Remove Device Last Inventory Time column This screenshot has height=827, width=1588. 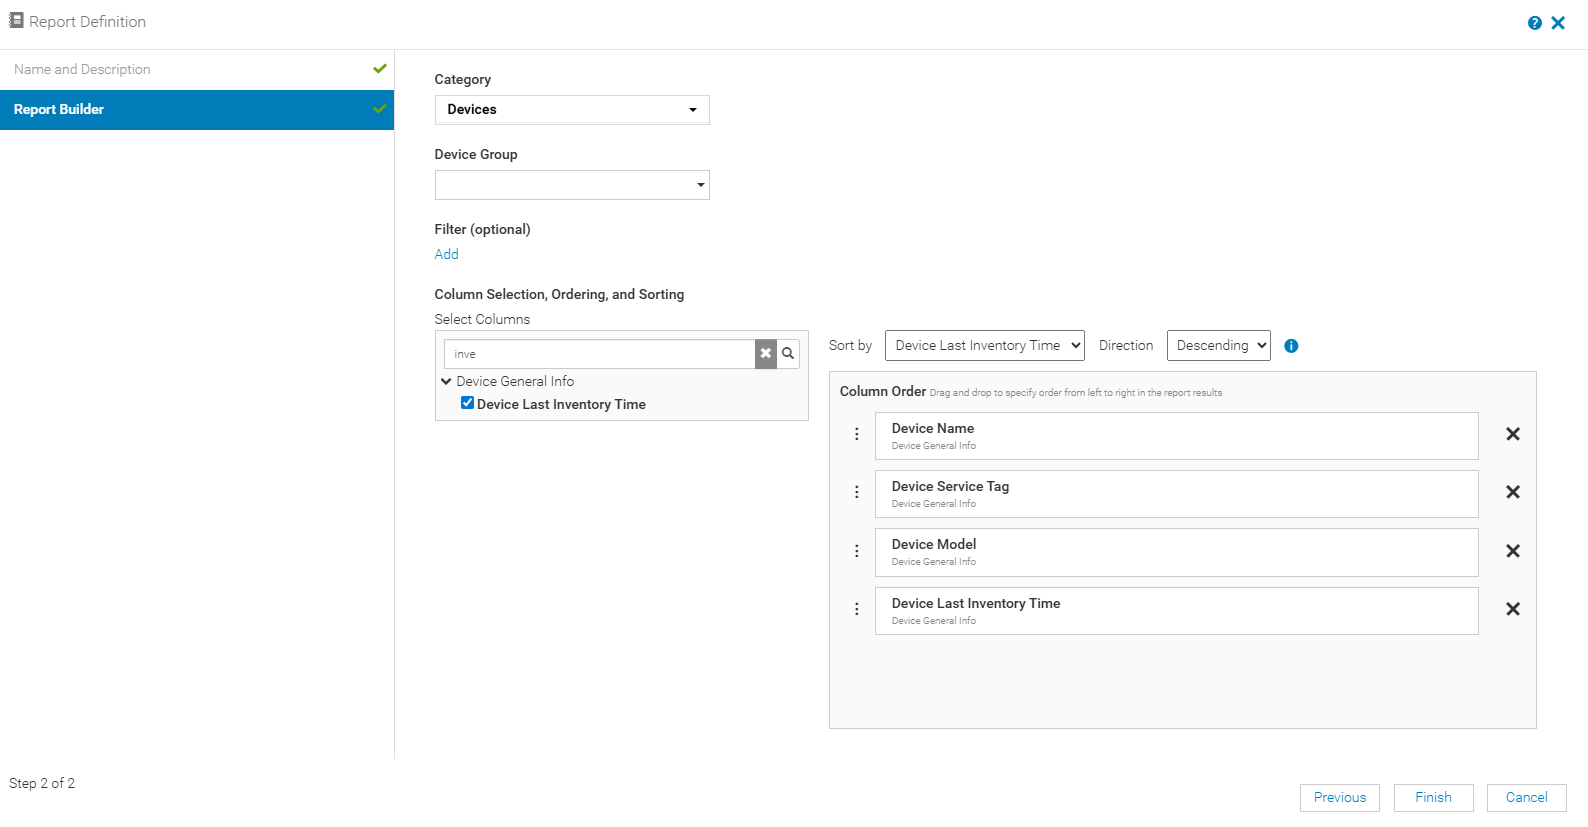coord(1512,609)
